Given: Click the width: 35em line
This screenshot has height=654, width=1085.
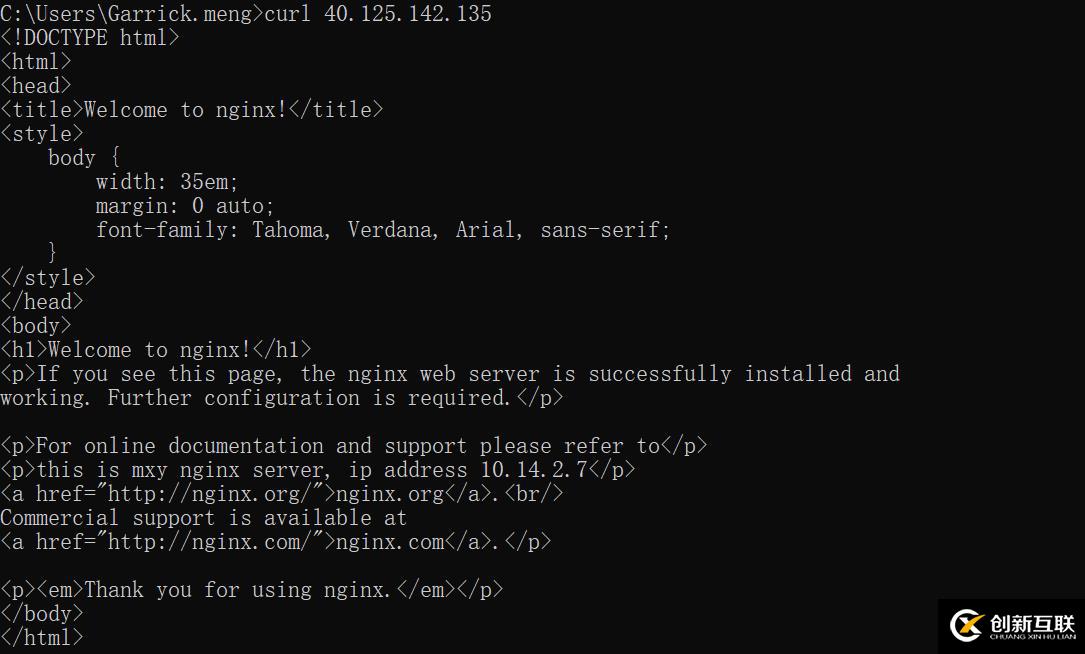Looking at the screenshot, I should coord(167,182).
